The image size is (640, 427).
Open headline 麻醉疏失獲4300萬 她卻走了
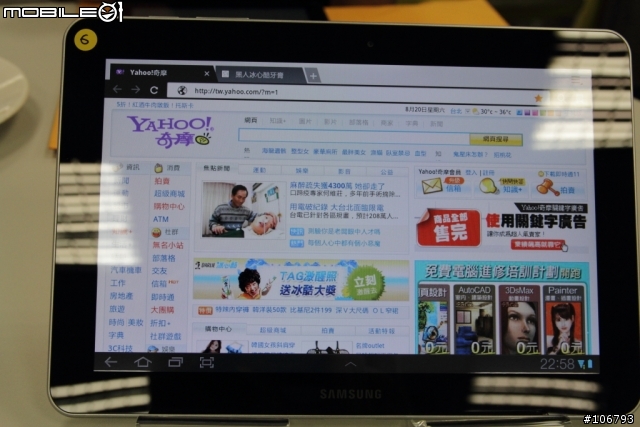tap(337, 186)
